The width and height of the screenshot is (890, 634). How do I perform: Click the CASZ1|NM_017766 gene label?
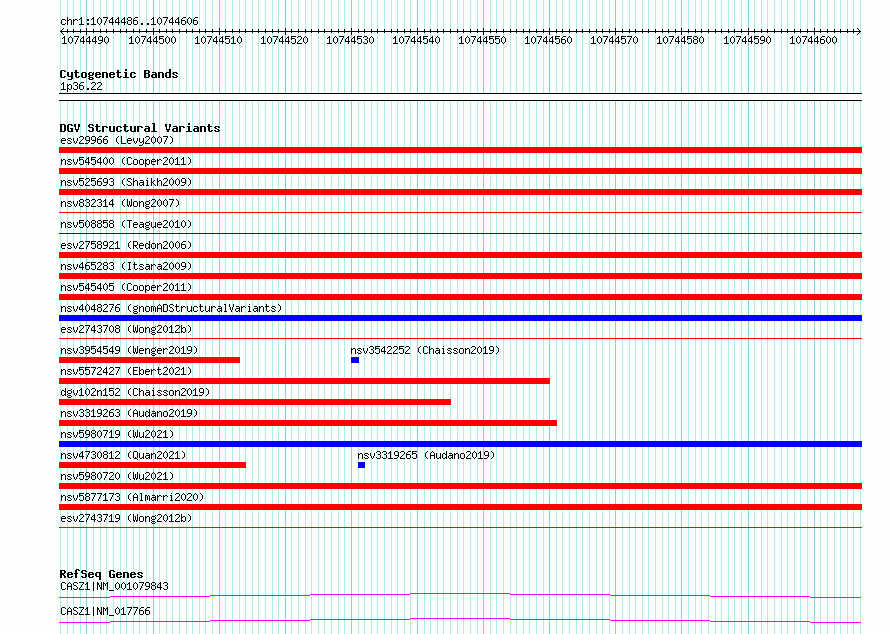pyautogui.click(x=105, y=611)
